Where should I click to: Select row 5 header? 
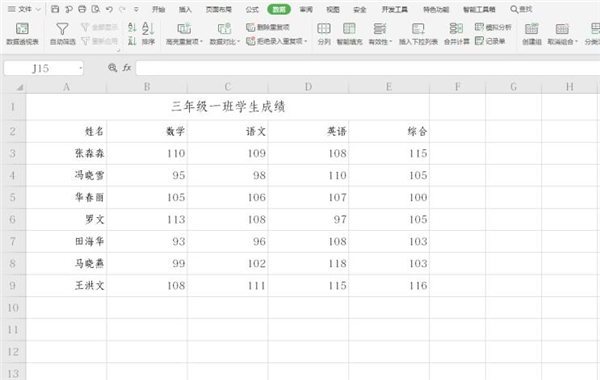(13, 197)
